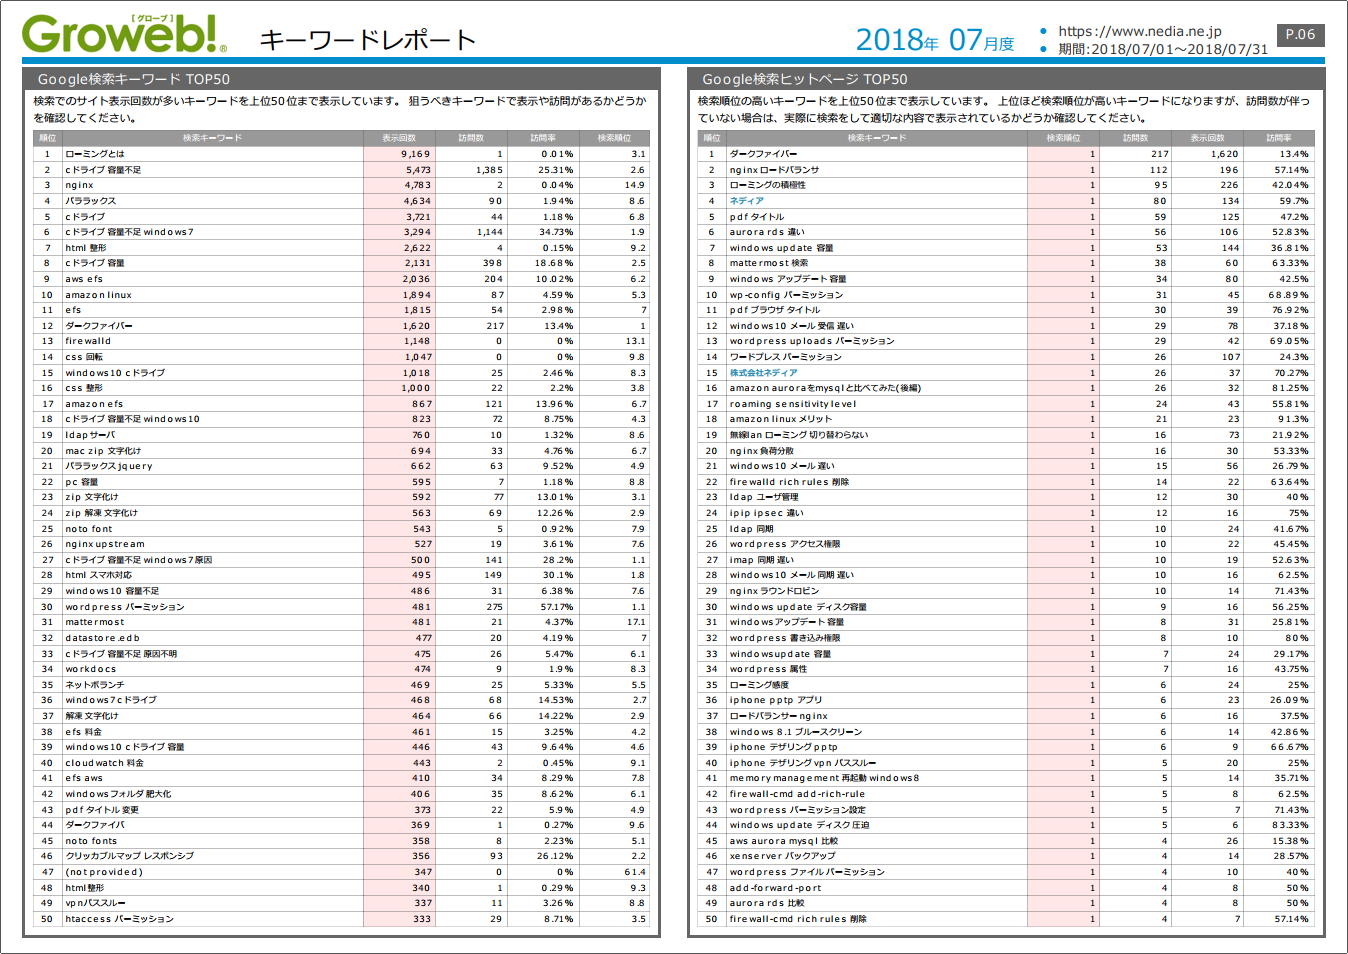Click the mattermost 検索 keyword
The image size is (1348, 954).
pyautogui.click(x=769, y=263)
